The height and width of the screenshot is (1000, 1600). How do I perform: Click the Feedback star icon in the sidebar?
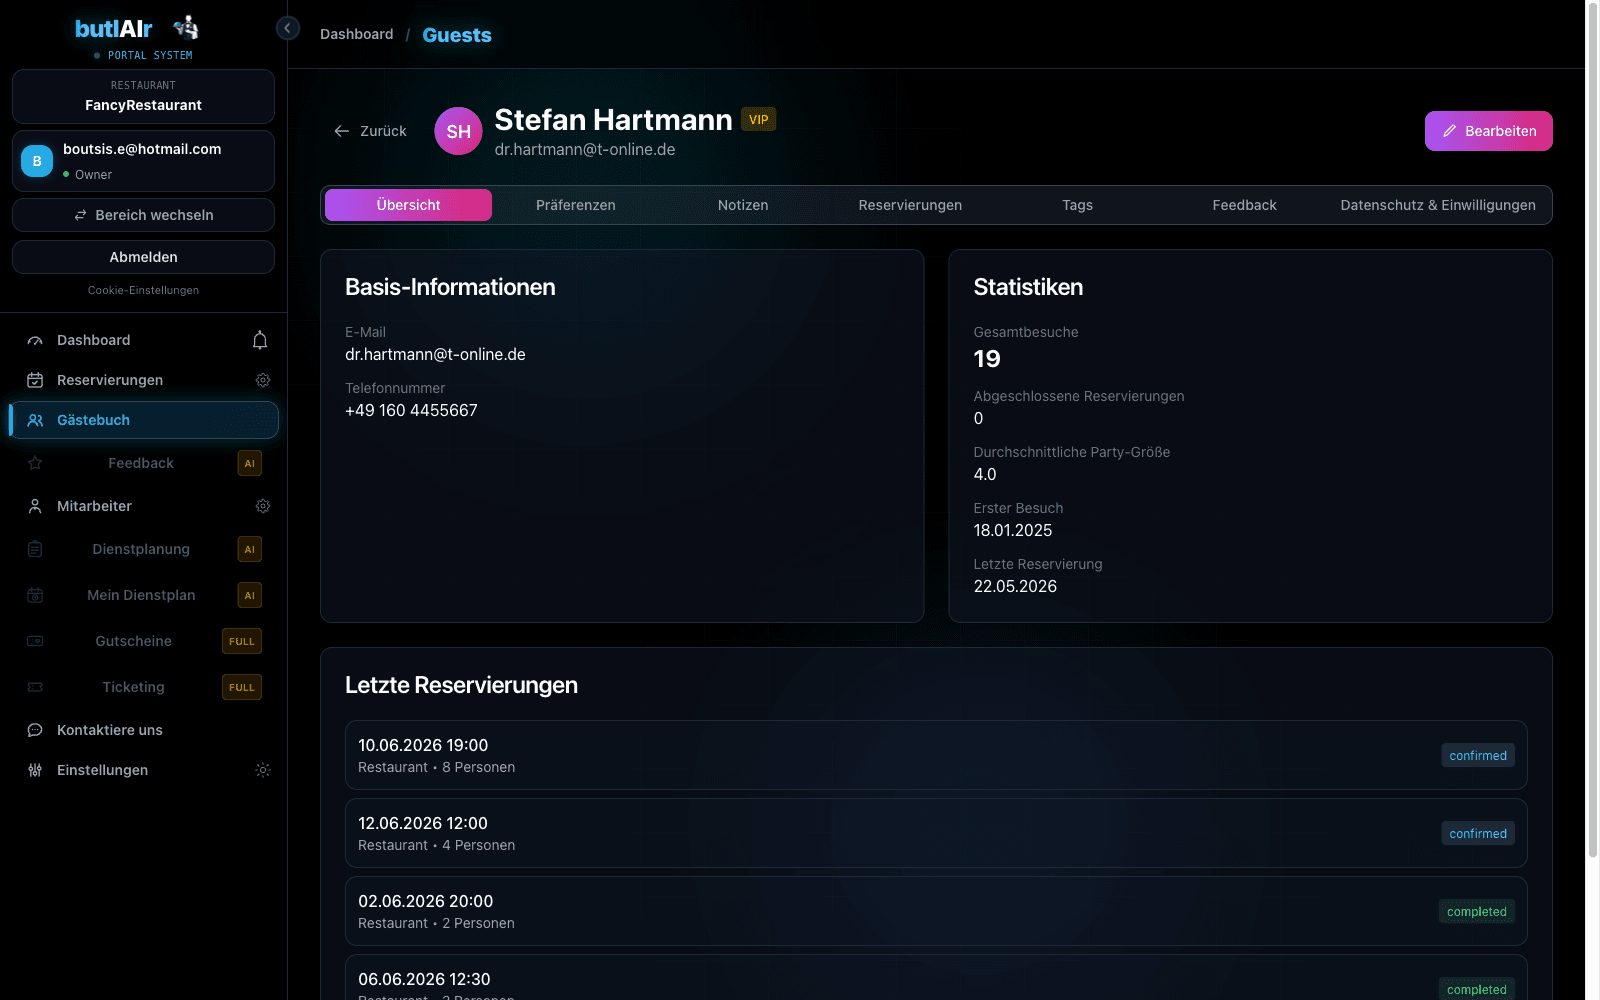click(35, 463)
